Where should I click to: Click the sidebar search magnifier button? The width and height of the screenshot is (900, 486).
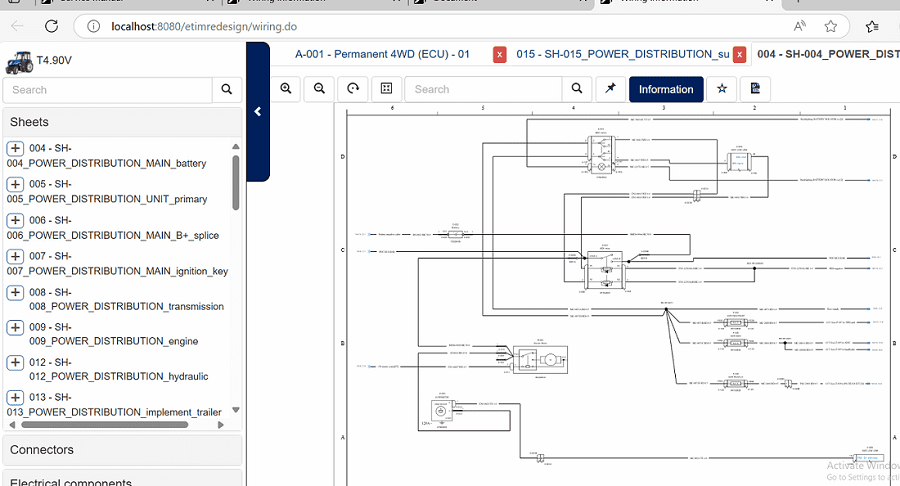coord(227,90)
